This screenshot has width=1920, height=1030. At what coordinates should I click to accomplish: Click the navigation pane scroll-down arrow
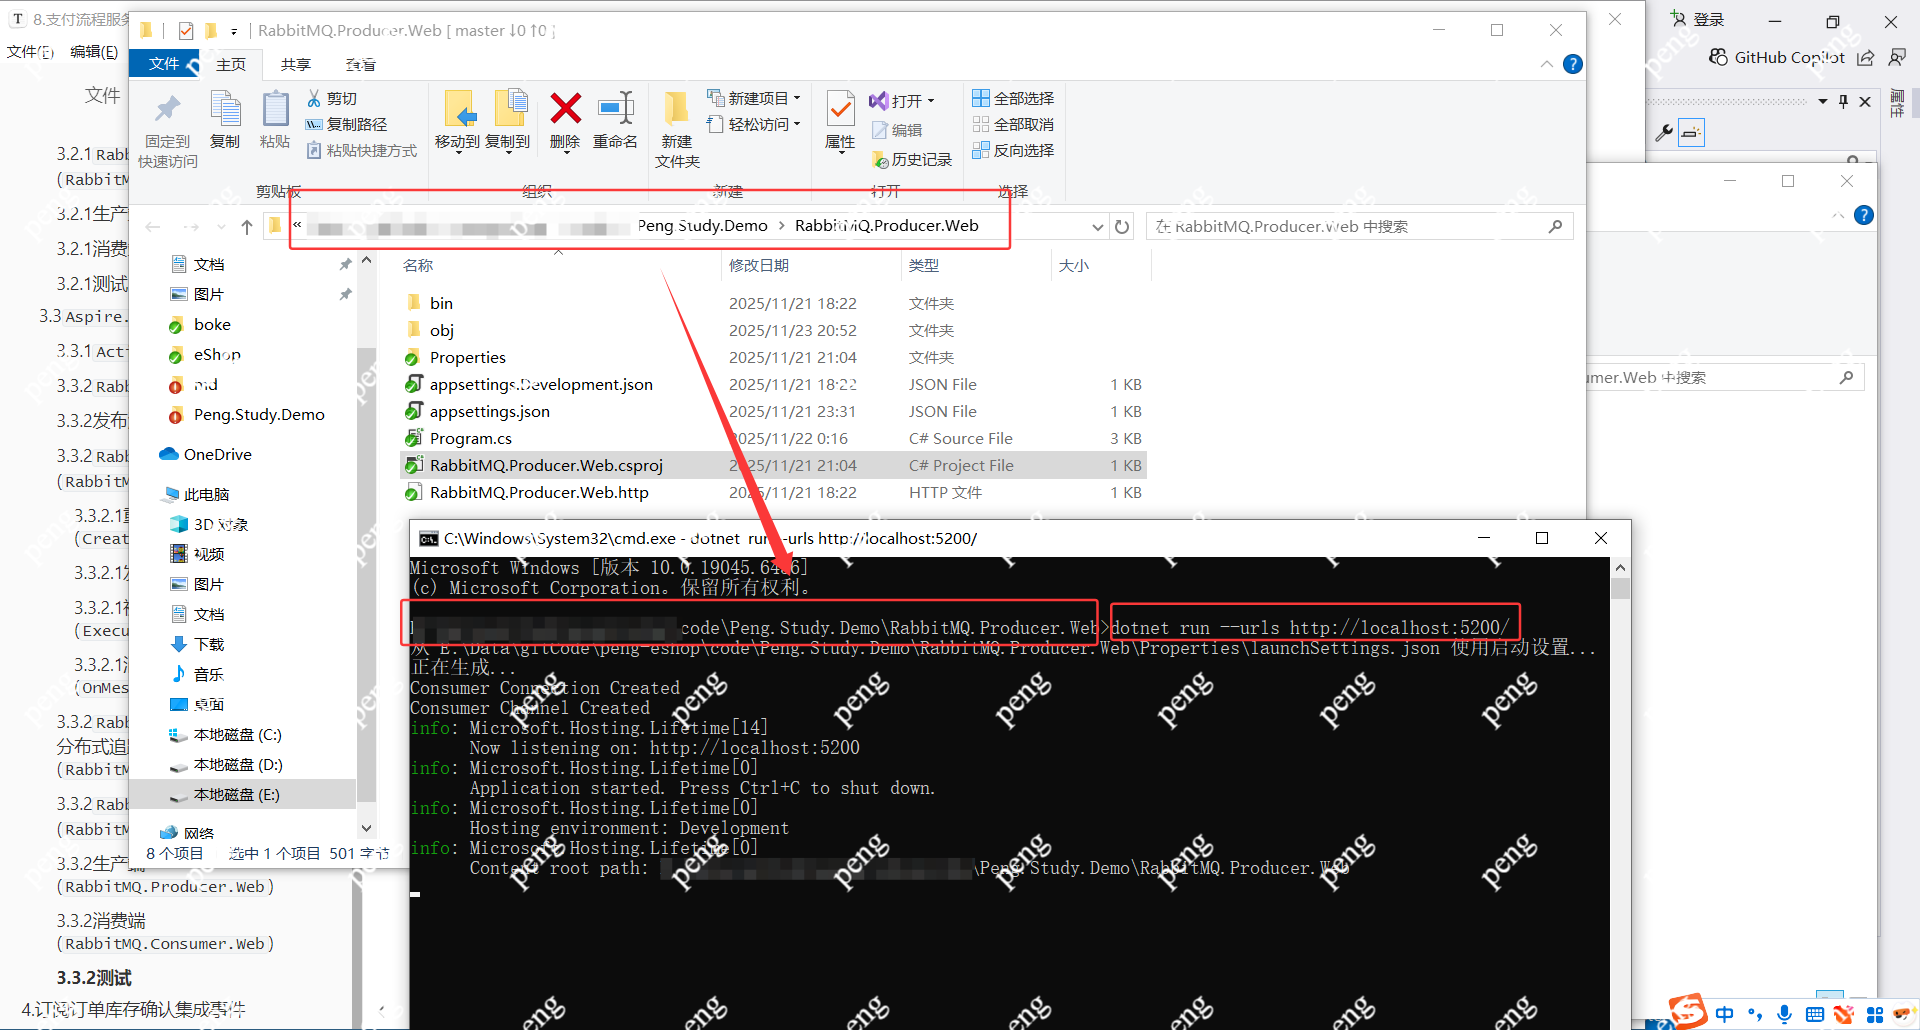pos(367,828)
